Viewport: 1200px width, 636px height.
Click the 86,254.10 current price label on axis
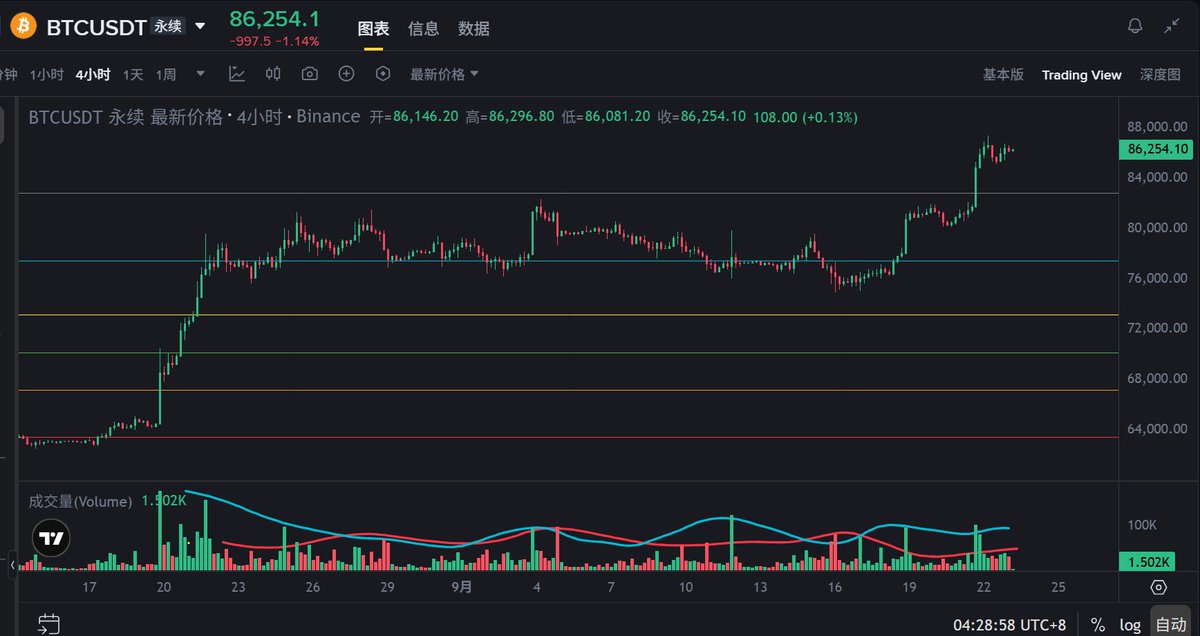pos(1158,149)
